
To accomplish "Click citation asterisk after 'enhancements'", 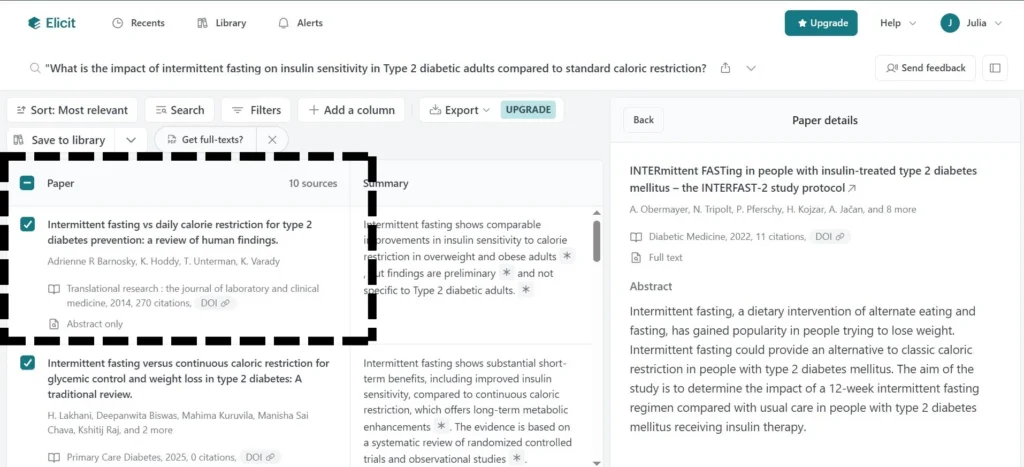I will (x=441, y=427).
